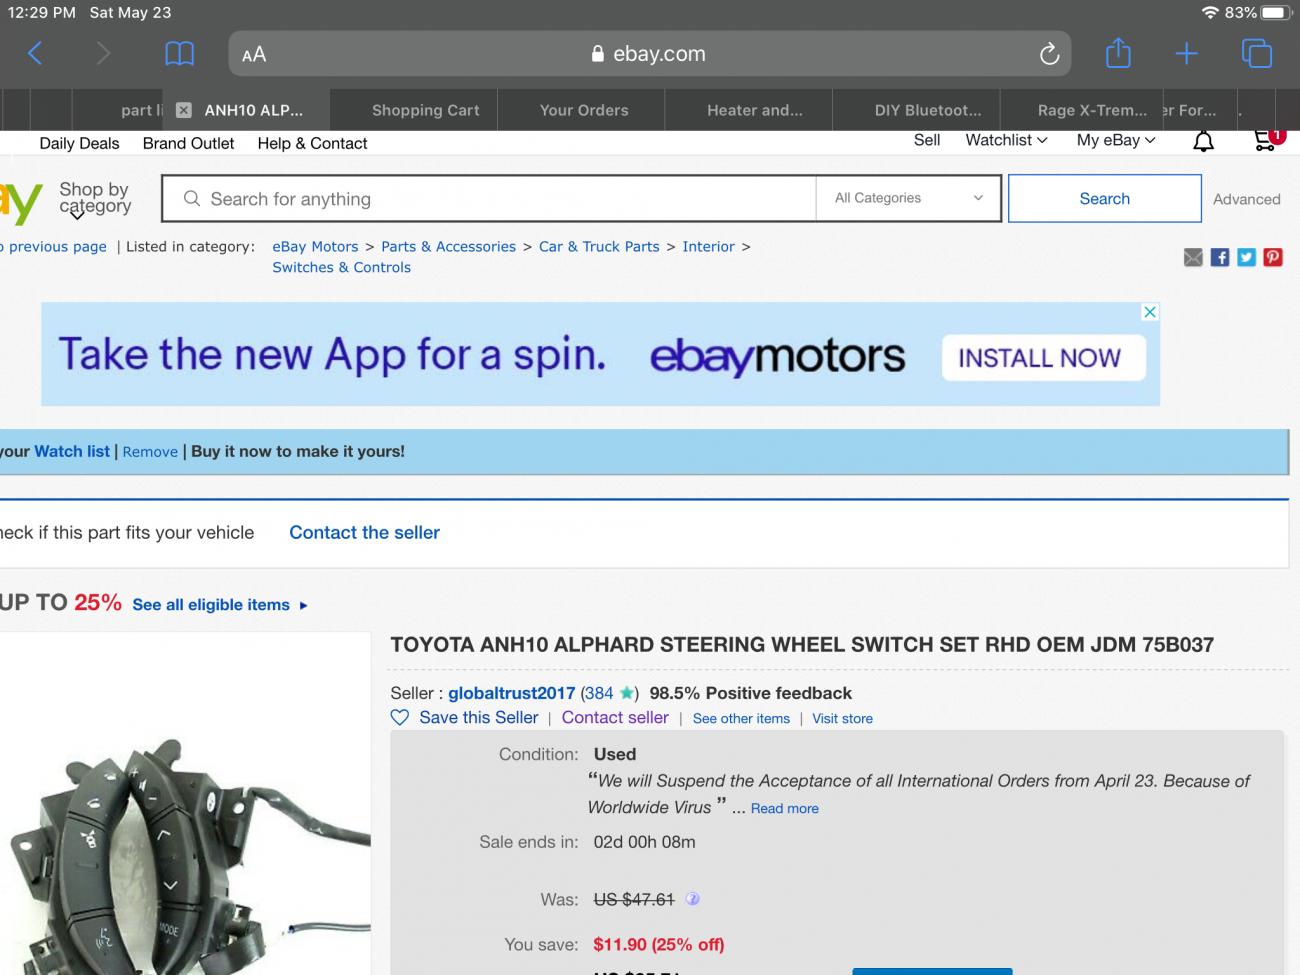Show all tabs overview icon
This screenshot has height=975, width=1300.
tap(1256, 53)
